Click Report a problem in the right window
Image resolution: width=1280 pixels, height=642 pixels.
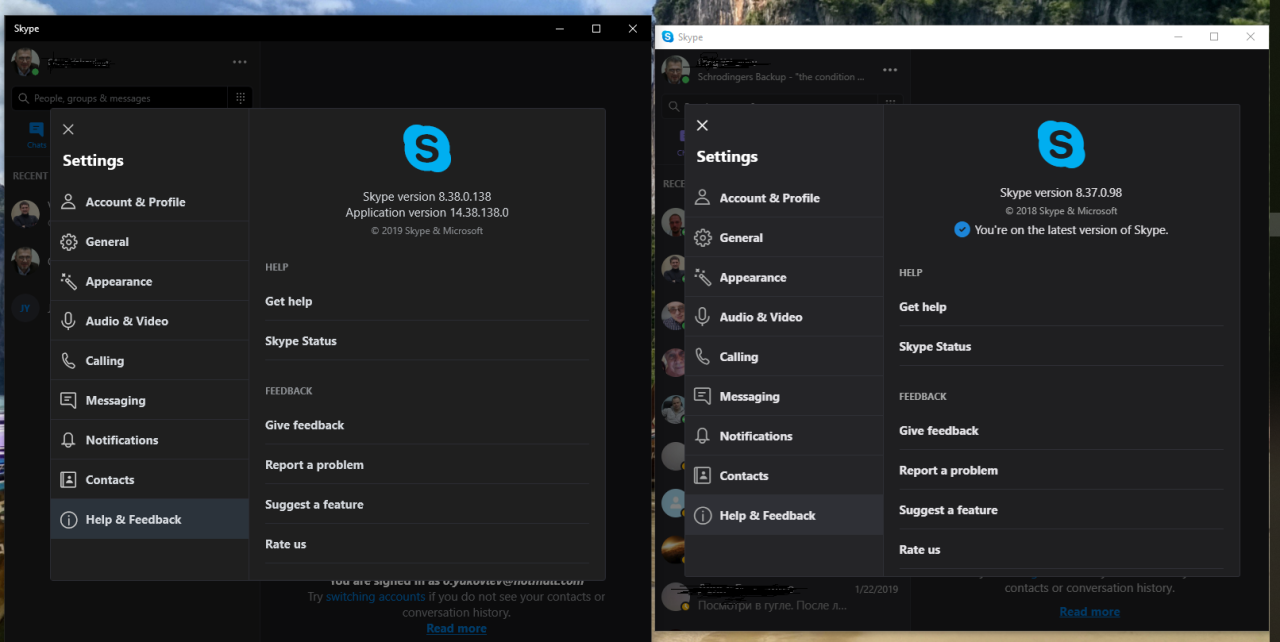[x=1061, y=471]
